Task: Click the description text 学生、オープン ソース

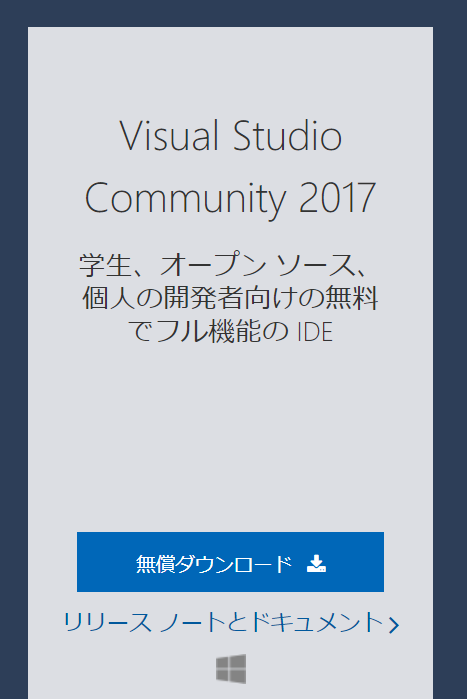Action: click(x=230, y=298)
